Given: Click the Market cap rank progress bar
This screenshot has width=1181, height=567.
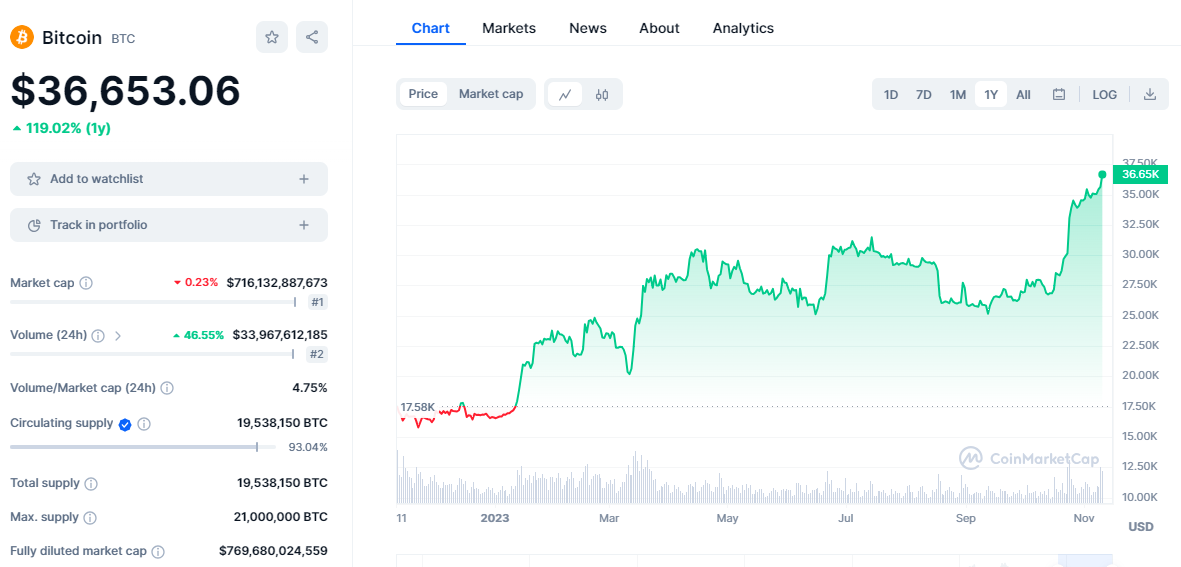Looking at the screenshot, I should (x=154, y=302).
